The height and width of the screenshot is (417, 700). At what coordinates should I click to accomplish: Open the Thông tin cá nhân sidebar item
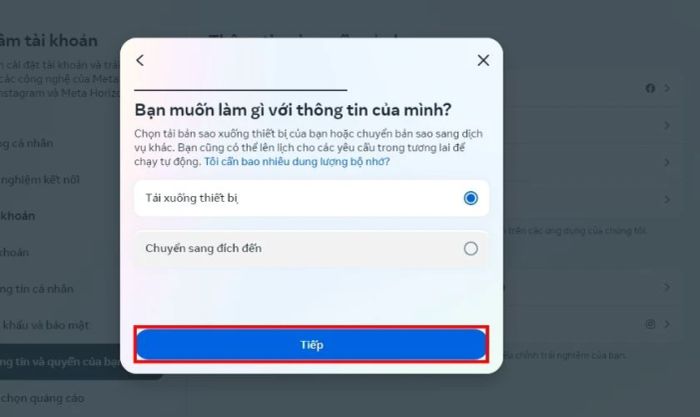click(37, 289)
